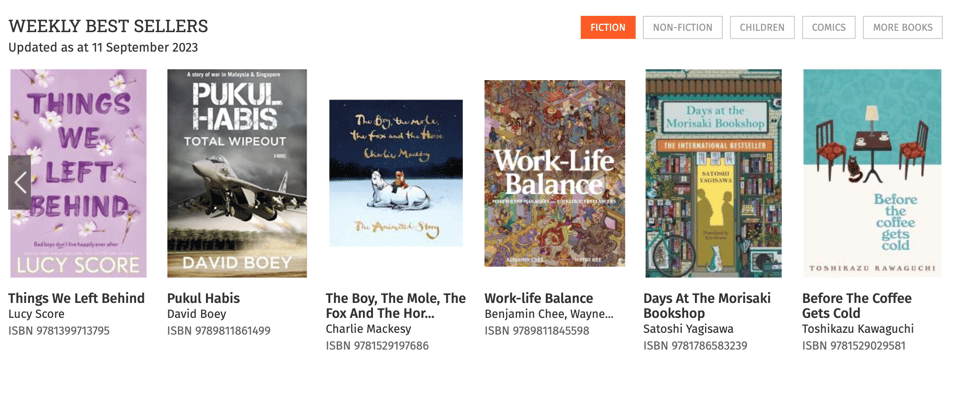
Task: Open Before The Coffee Gets Cold title
Action: coord(857,305)
